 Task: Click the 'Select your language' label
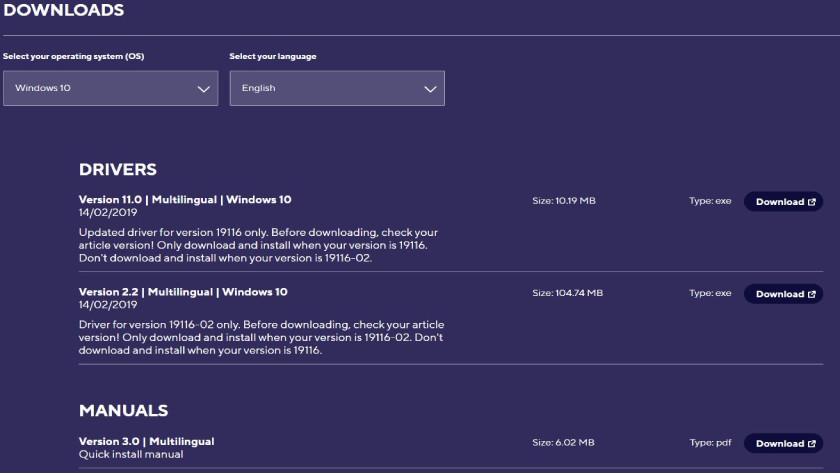pyautogui.click(x=272, y=57)
